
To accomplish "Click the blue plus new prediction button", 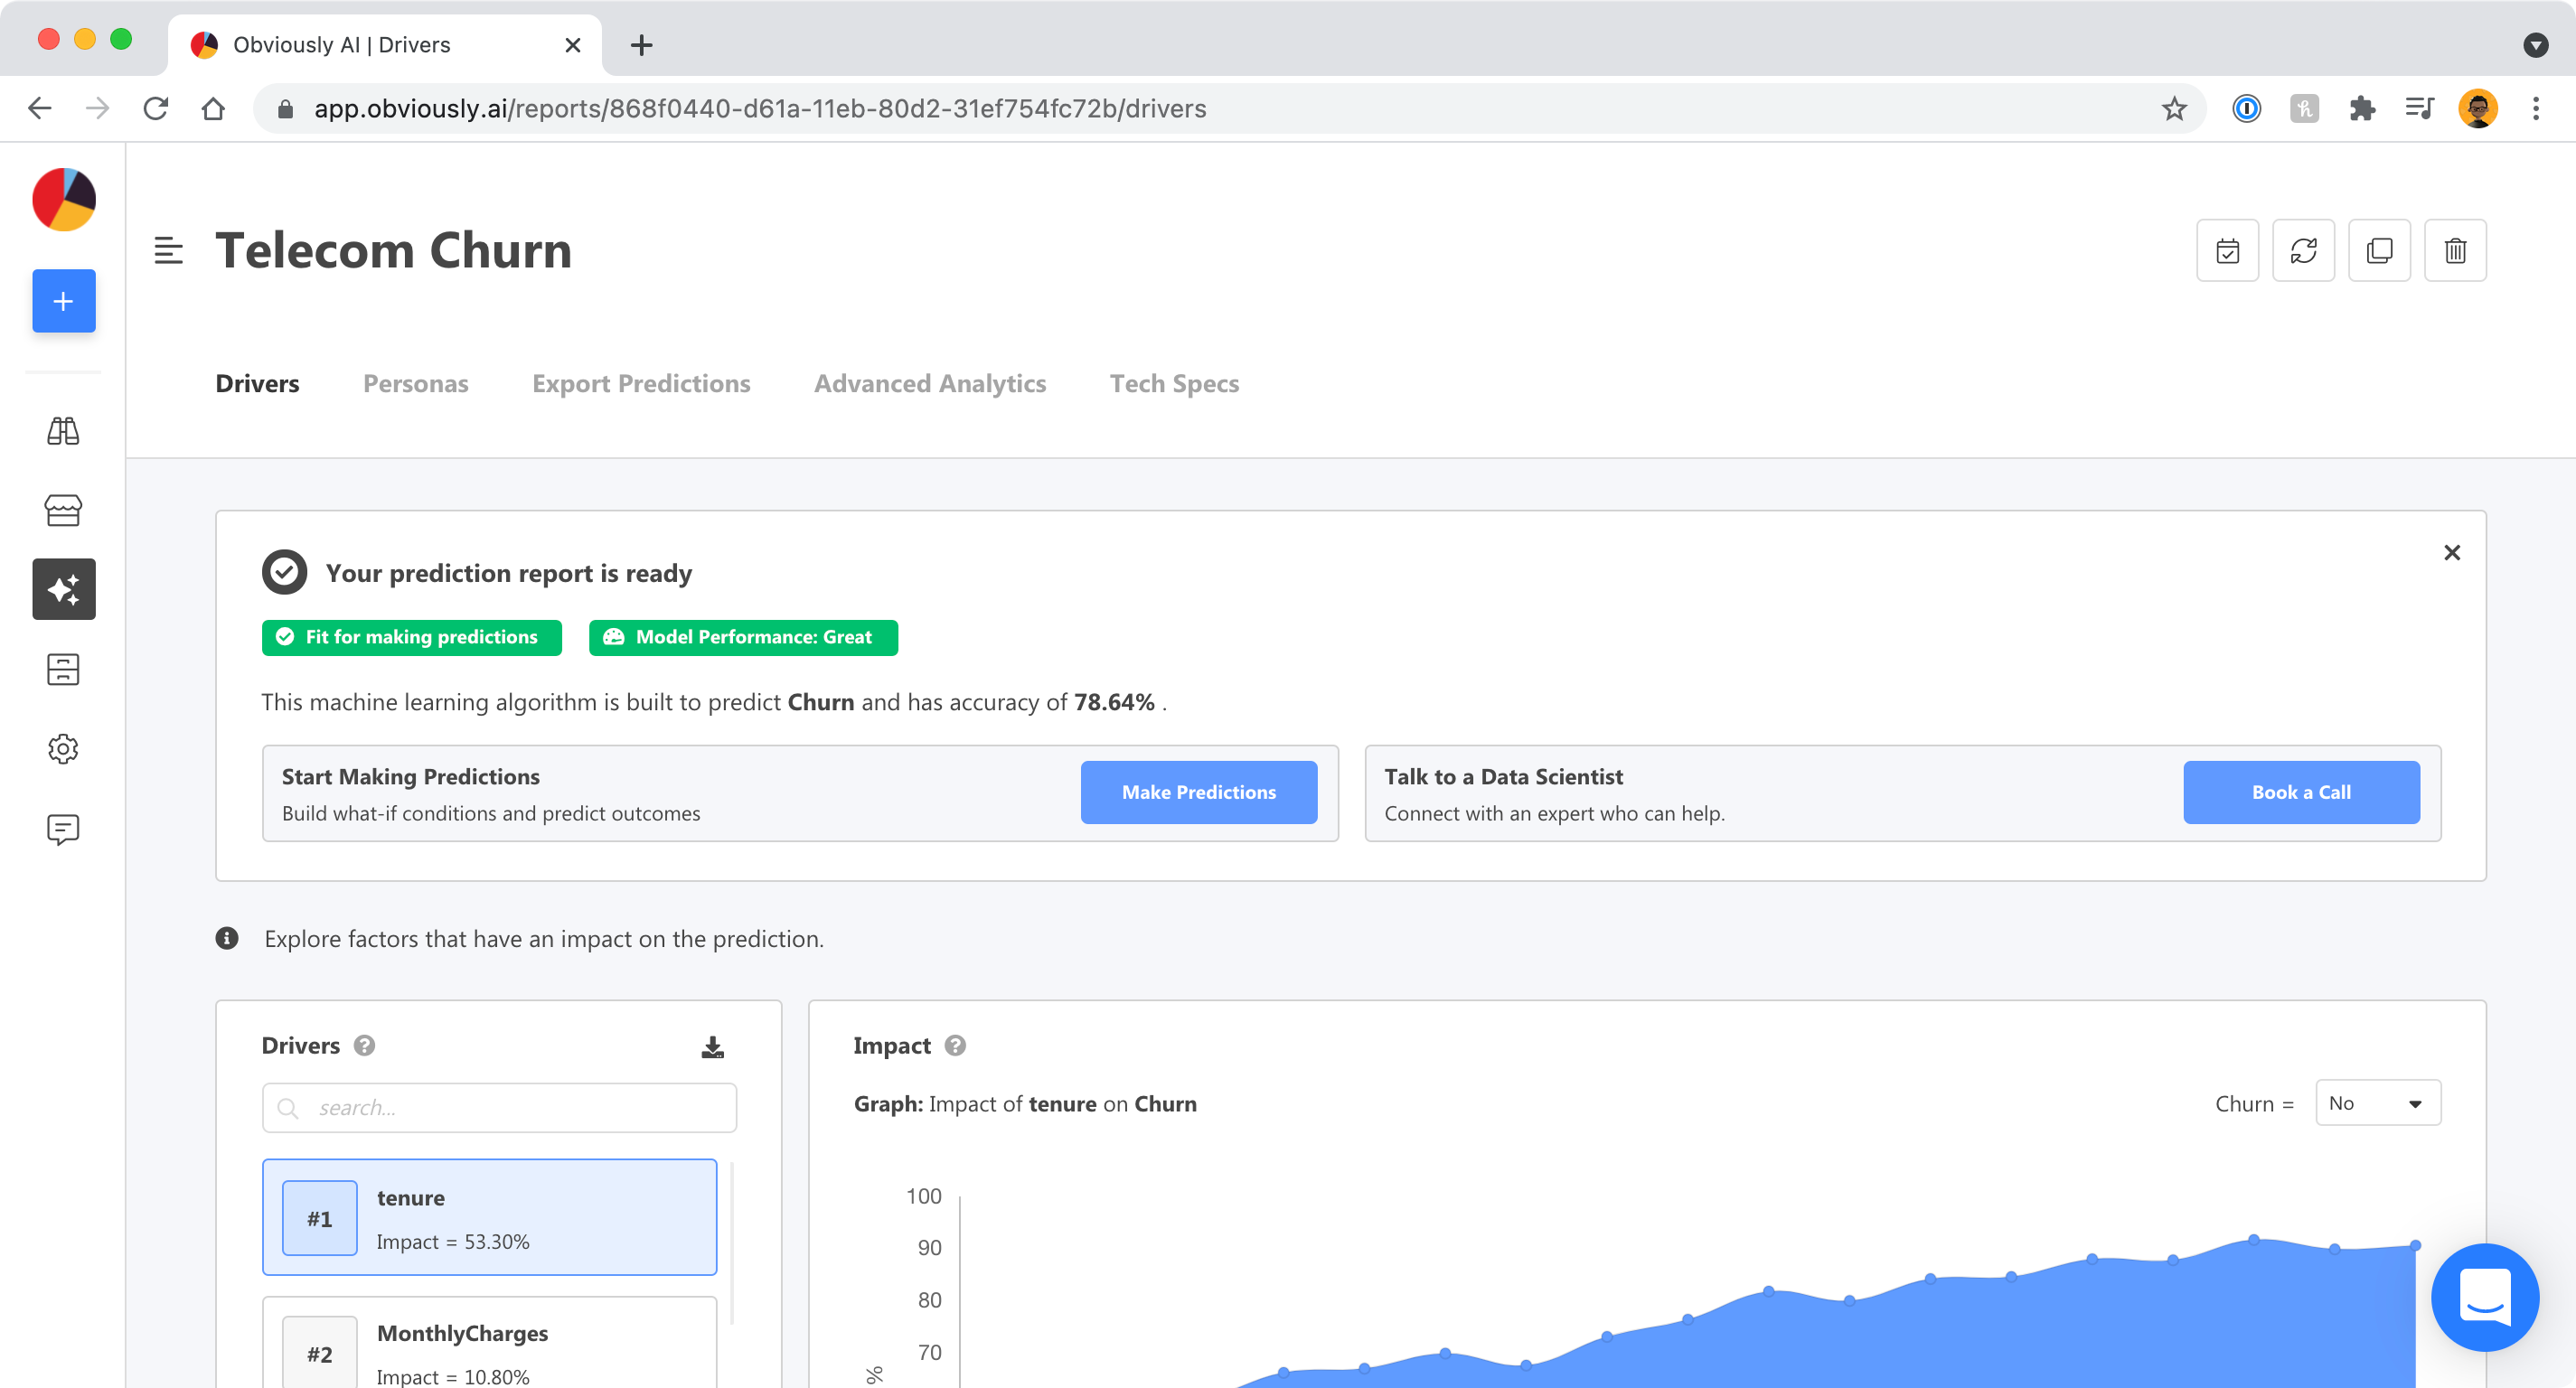I will (63, 301).
